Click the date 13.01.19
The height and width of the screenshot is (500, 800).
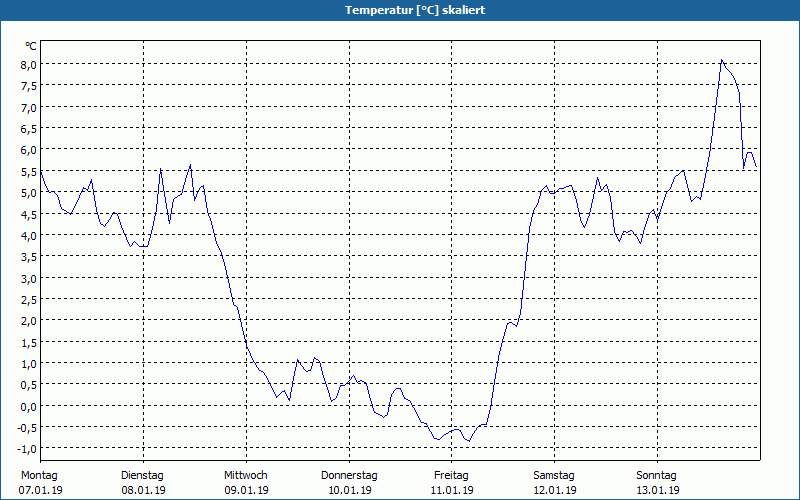(x=658, y=490)
